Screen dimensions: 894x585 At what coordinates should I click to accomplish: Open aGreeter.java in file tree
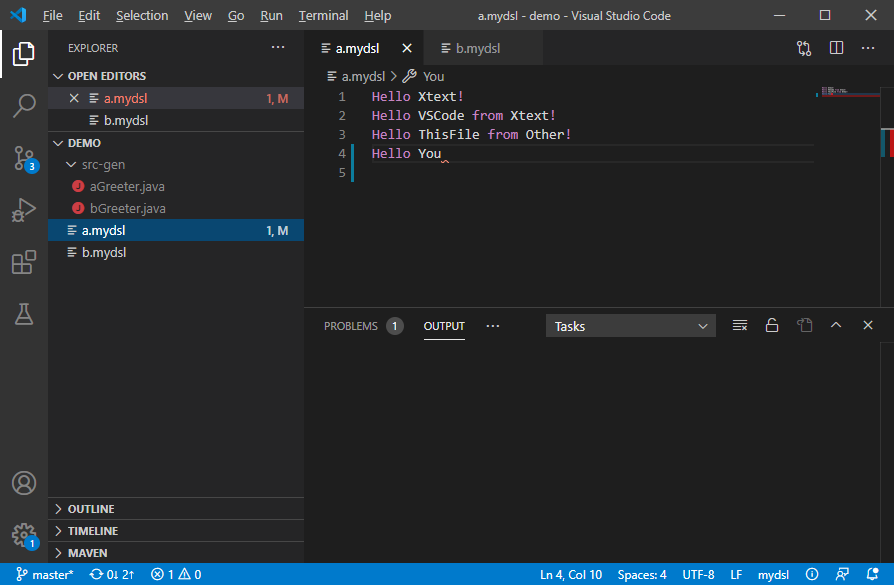pos(176,186)
